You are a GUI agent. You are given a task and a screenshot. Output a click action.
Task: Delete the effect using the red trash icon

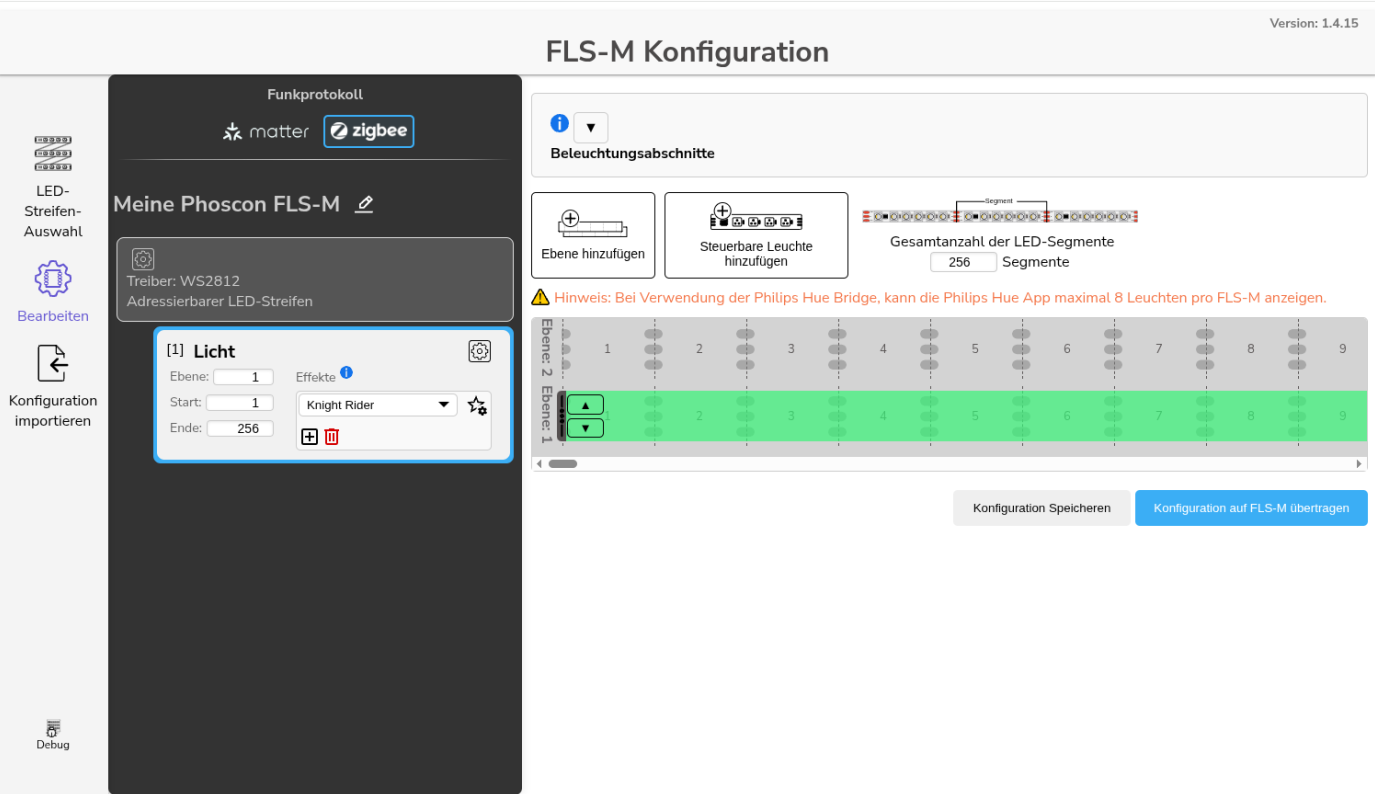[x=330, y=437]
